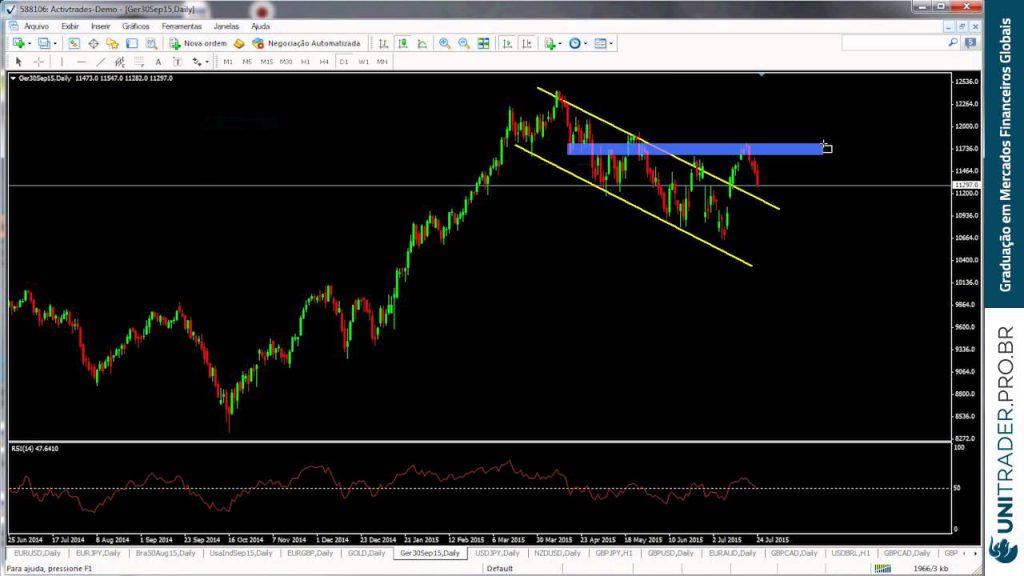Switch chart to bar chart icon
Screen dimensions: 1024x576
click(x=383, y=43)
